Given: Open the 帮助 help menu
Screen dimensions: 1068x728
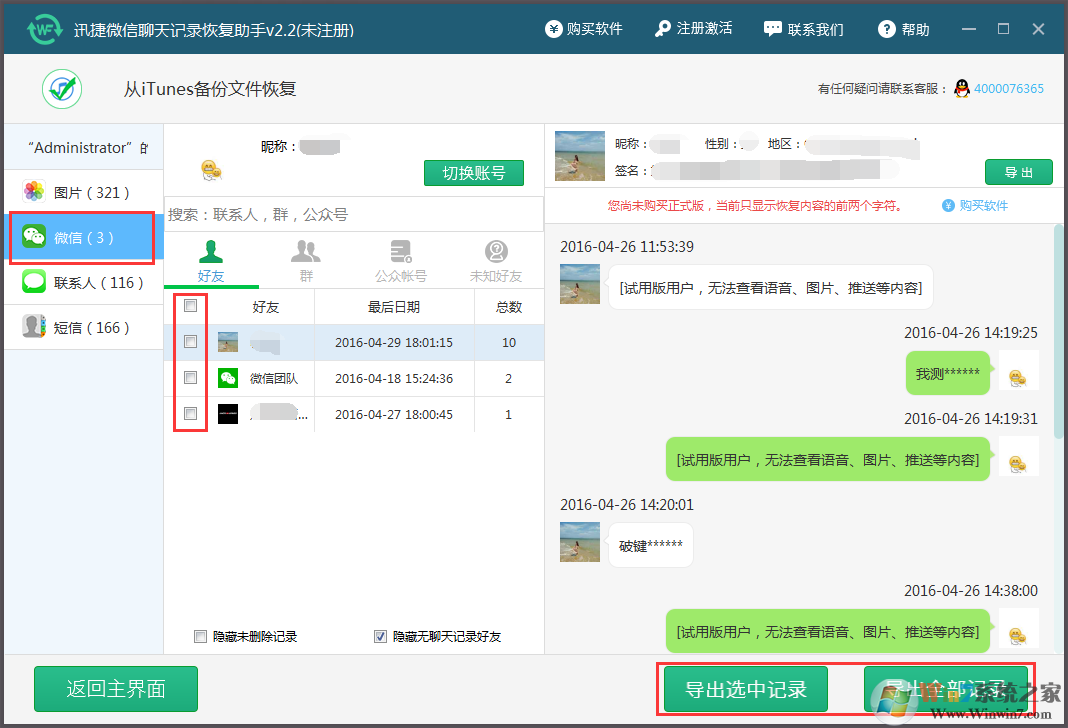Looking at the screenshot, I should [x=903, y=29].
